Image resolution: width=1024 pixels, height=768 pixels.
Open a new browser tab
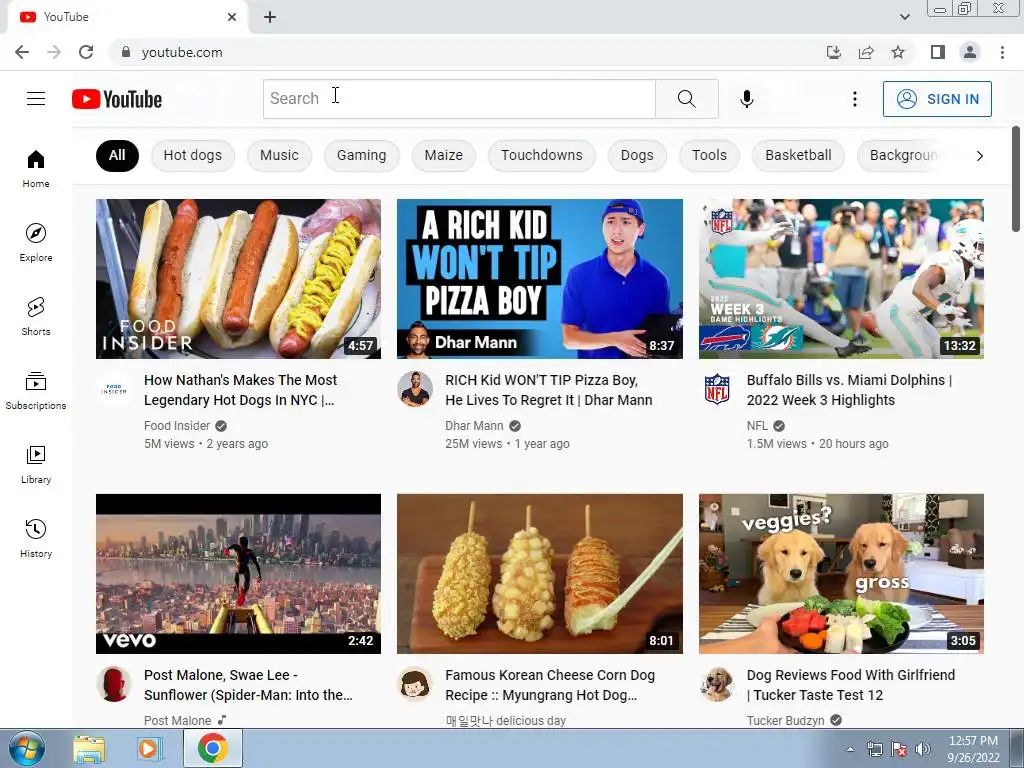270,18
